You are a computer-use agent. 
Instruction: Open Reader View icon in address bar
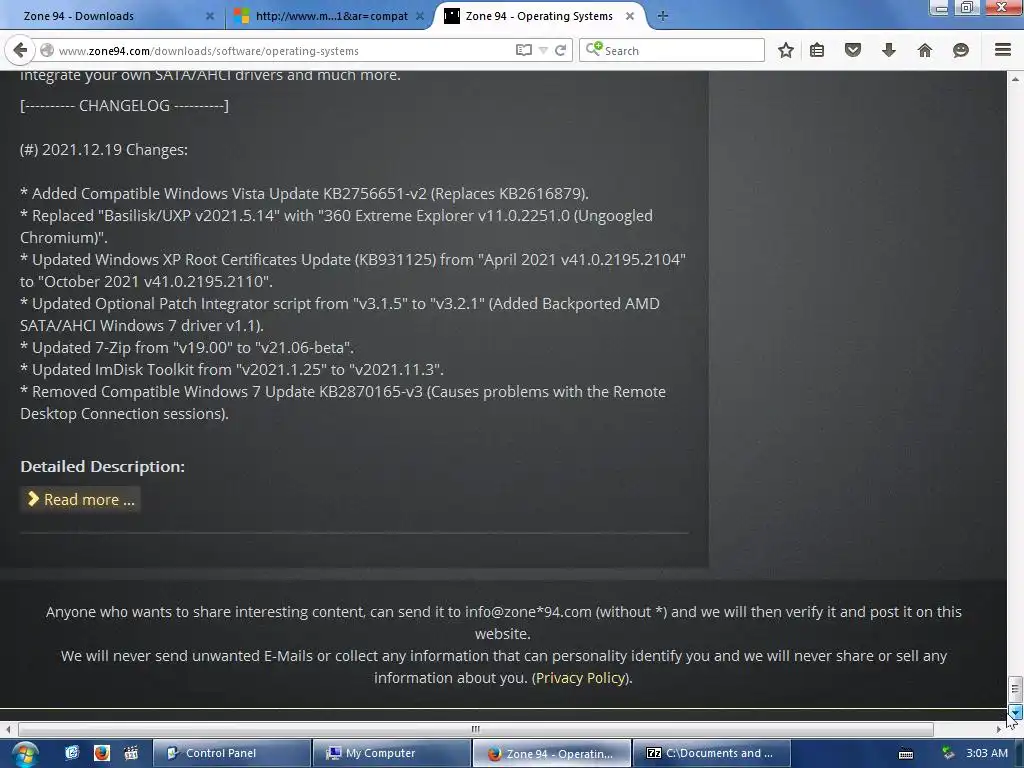pyautogui.click(x=523, y=50)
